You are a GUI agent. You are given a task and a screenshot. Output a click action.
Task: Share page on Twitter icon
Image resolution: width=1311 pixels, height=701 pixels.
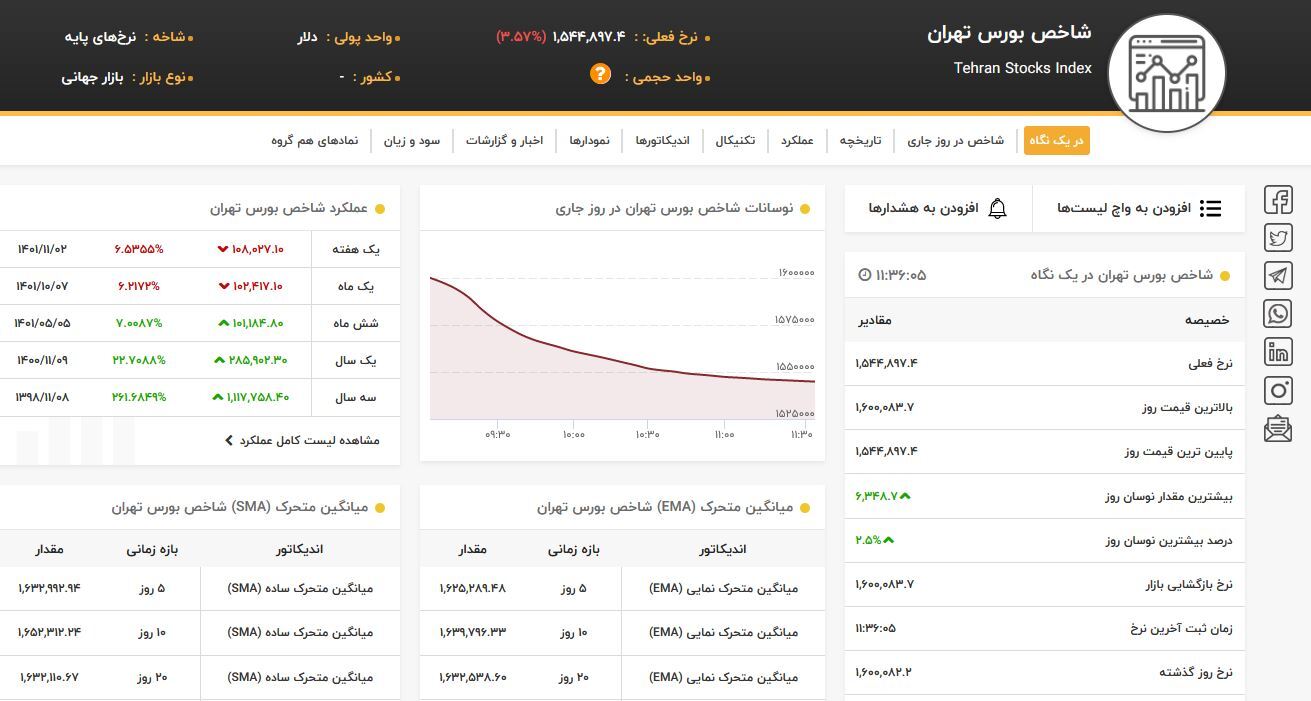pos(1278,238)
